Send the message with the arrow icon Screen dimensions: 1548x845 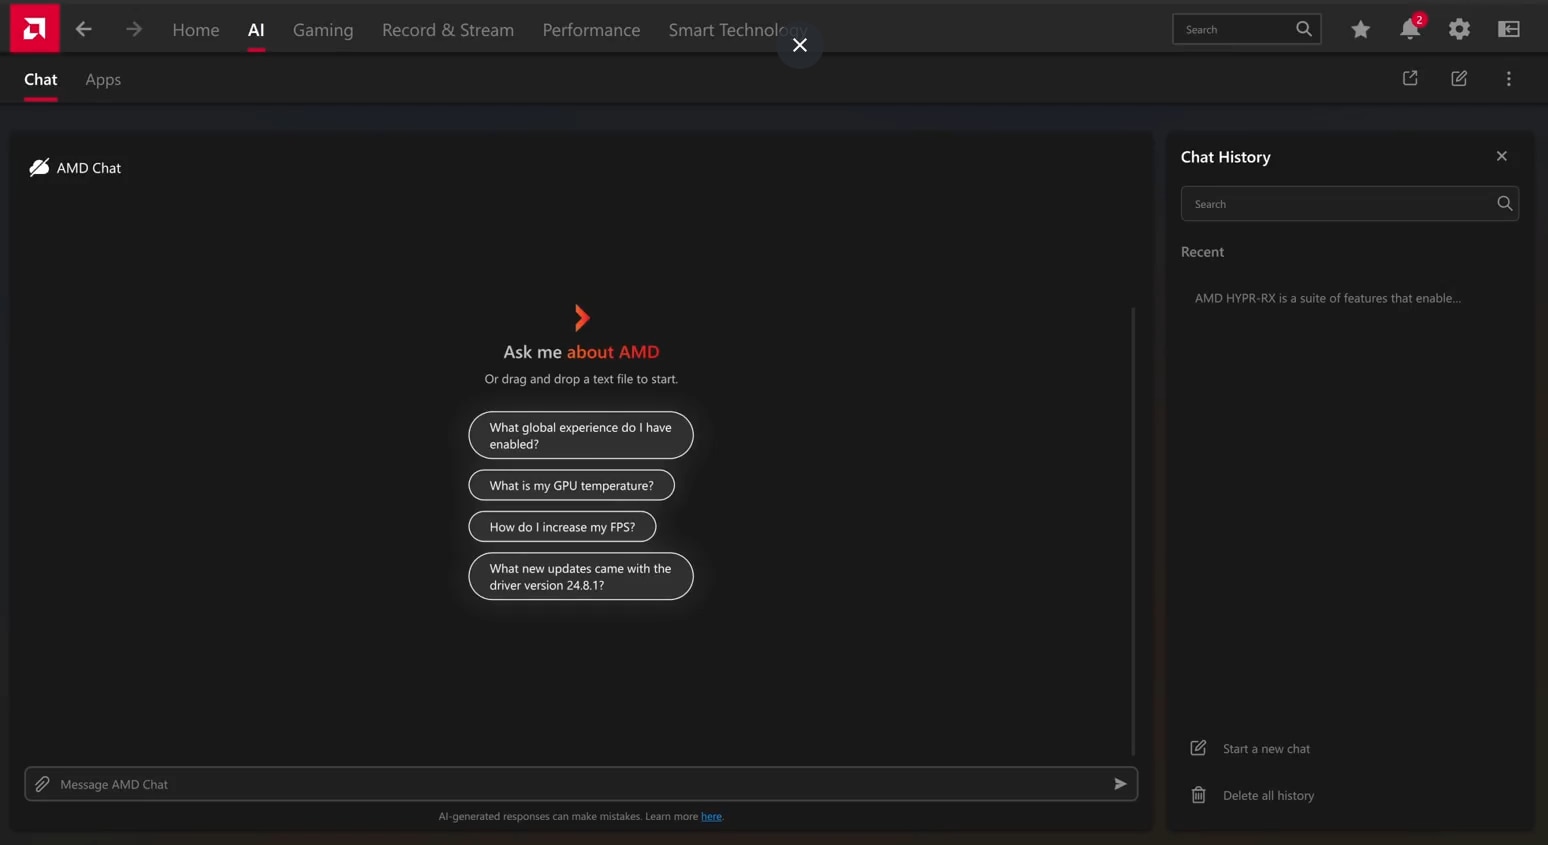point(1120,784)
